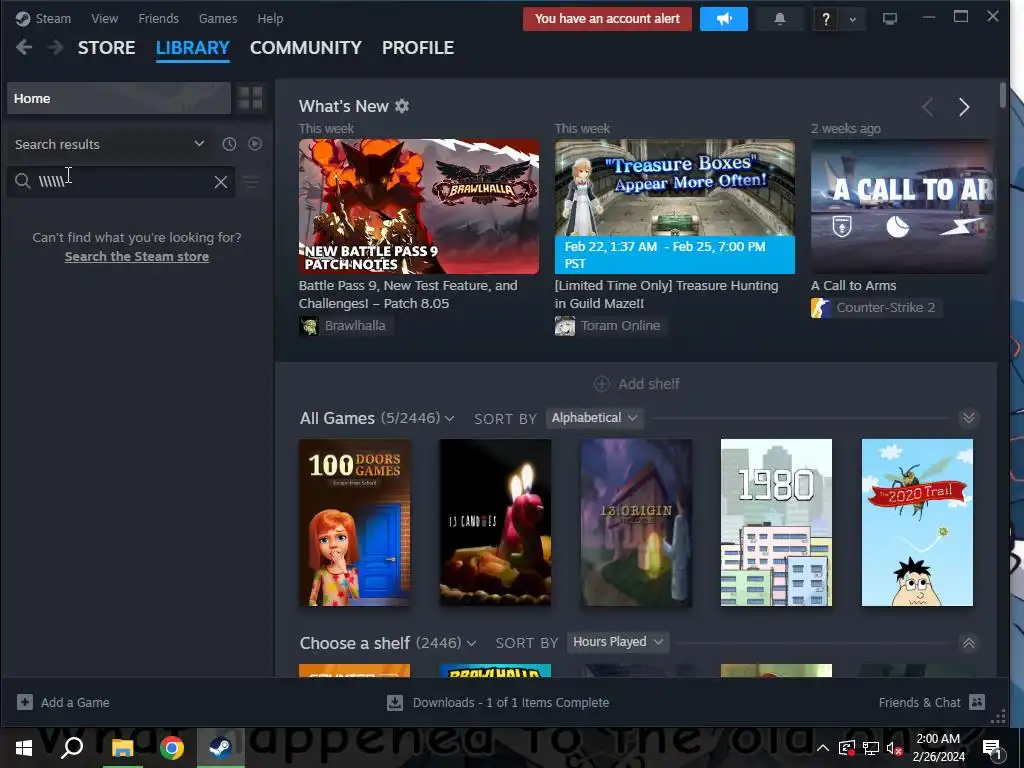Open the Games menu
This screenshot has width=1024, height=768.
click(217, 18)
